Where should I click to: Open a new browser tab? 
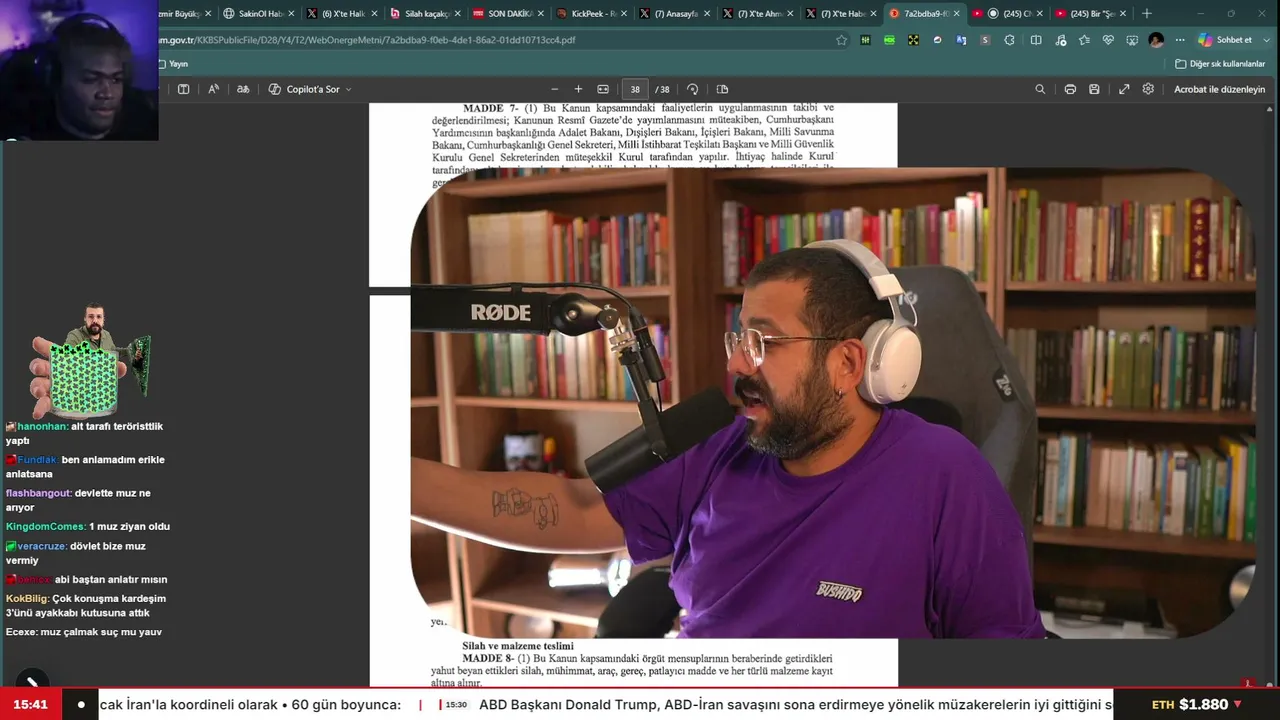coord(1146,14)
